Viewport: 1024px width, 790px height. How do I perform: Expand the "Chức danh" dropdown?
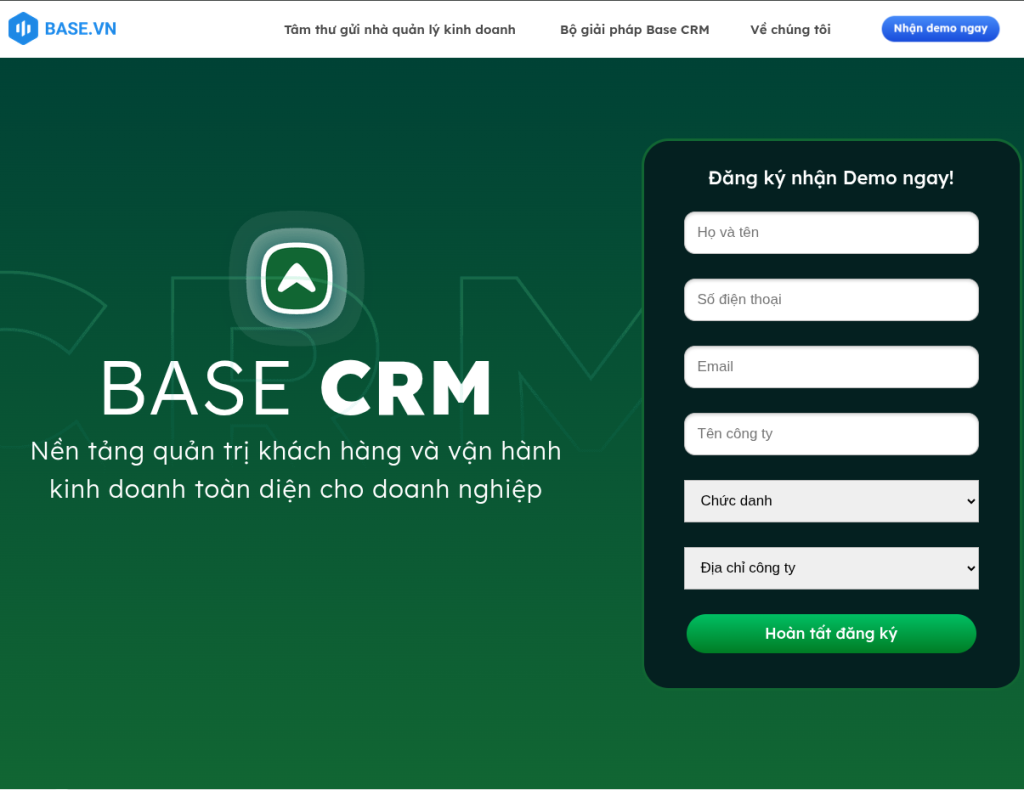831,501
